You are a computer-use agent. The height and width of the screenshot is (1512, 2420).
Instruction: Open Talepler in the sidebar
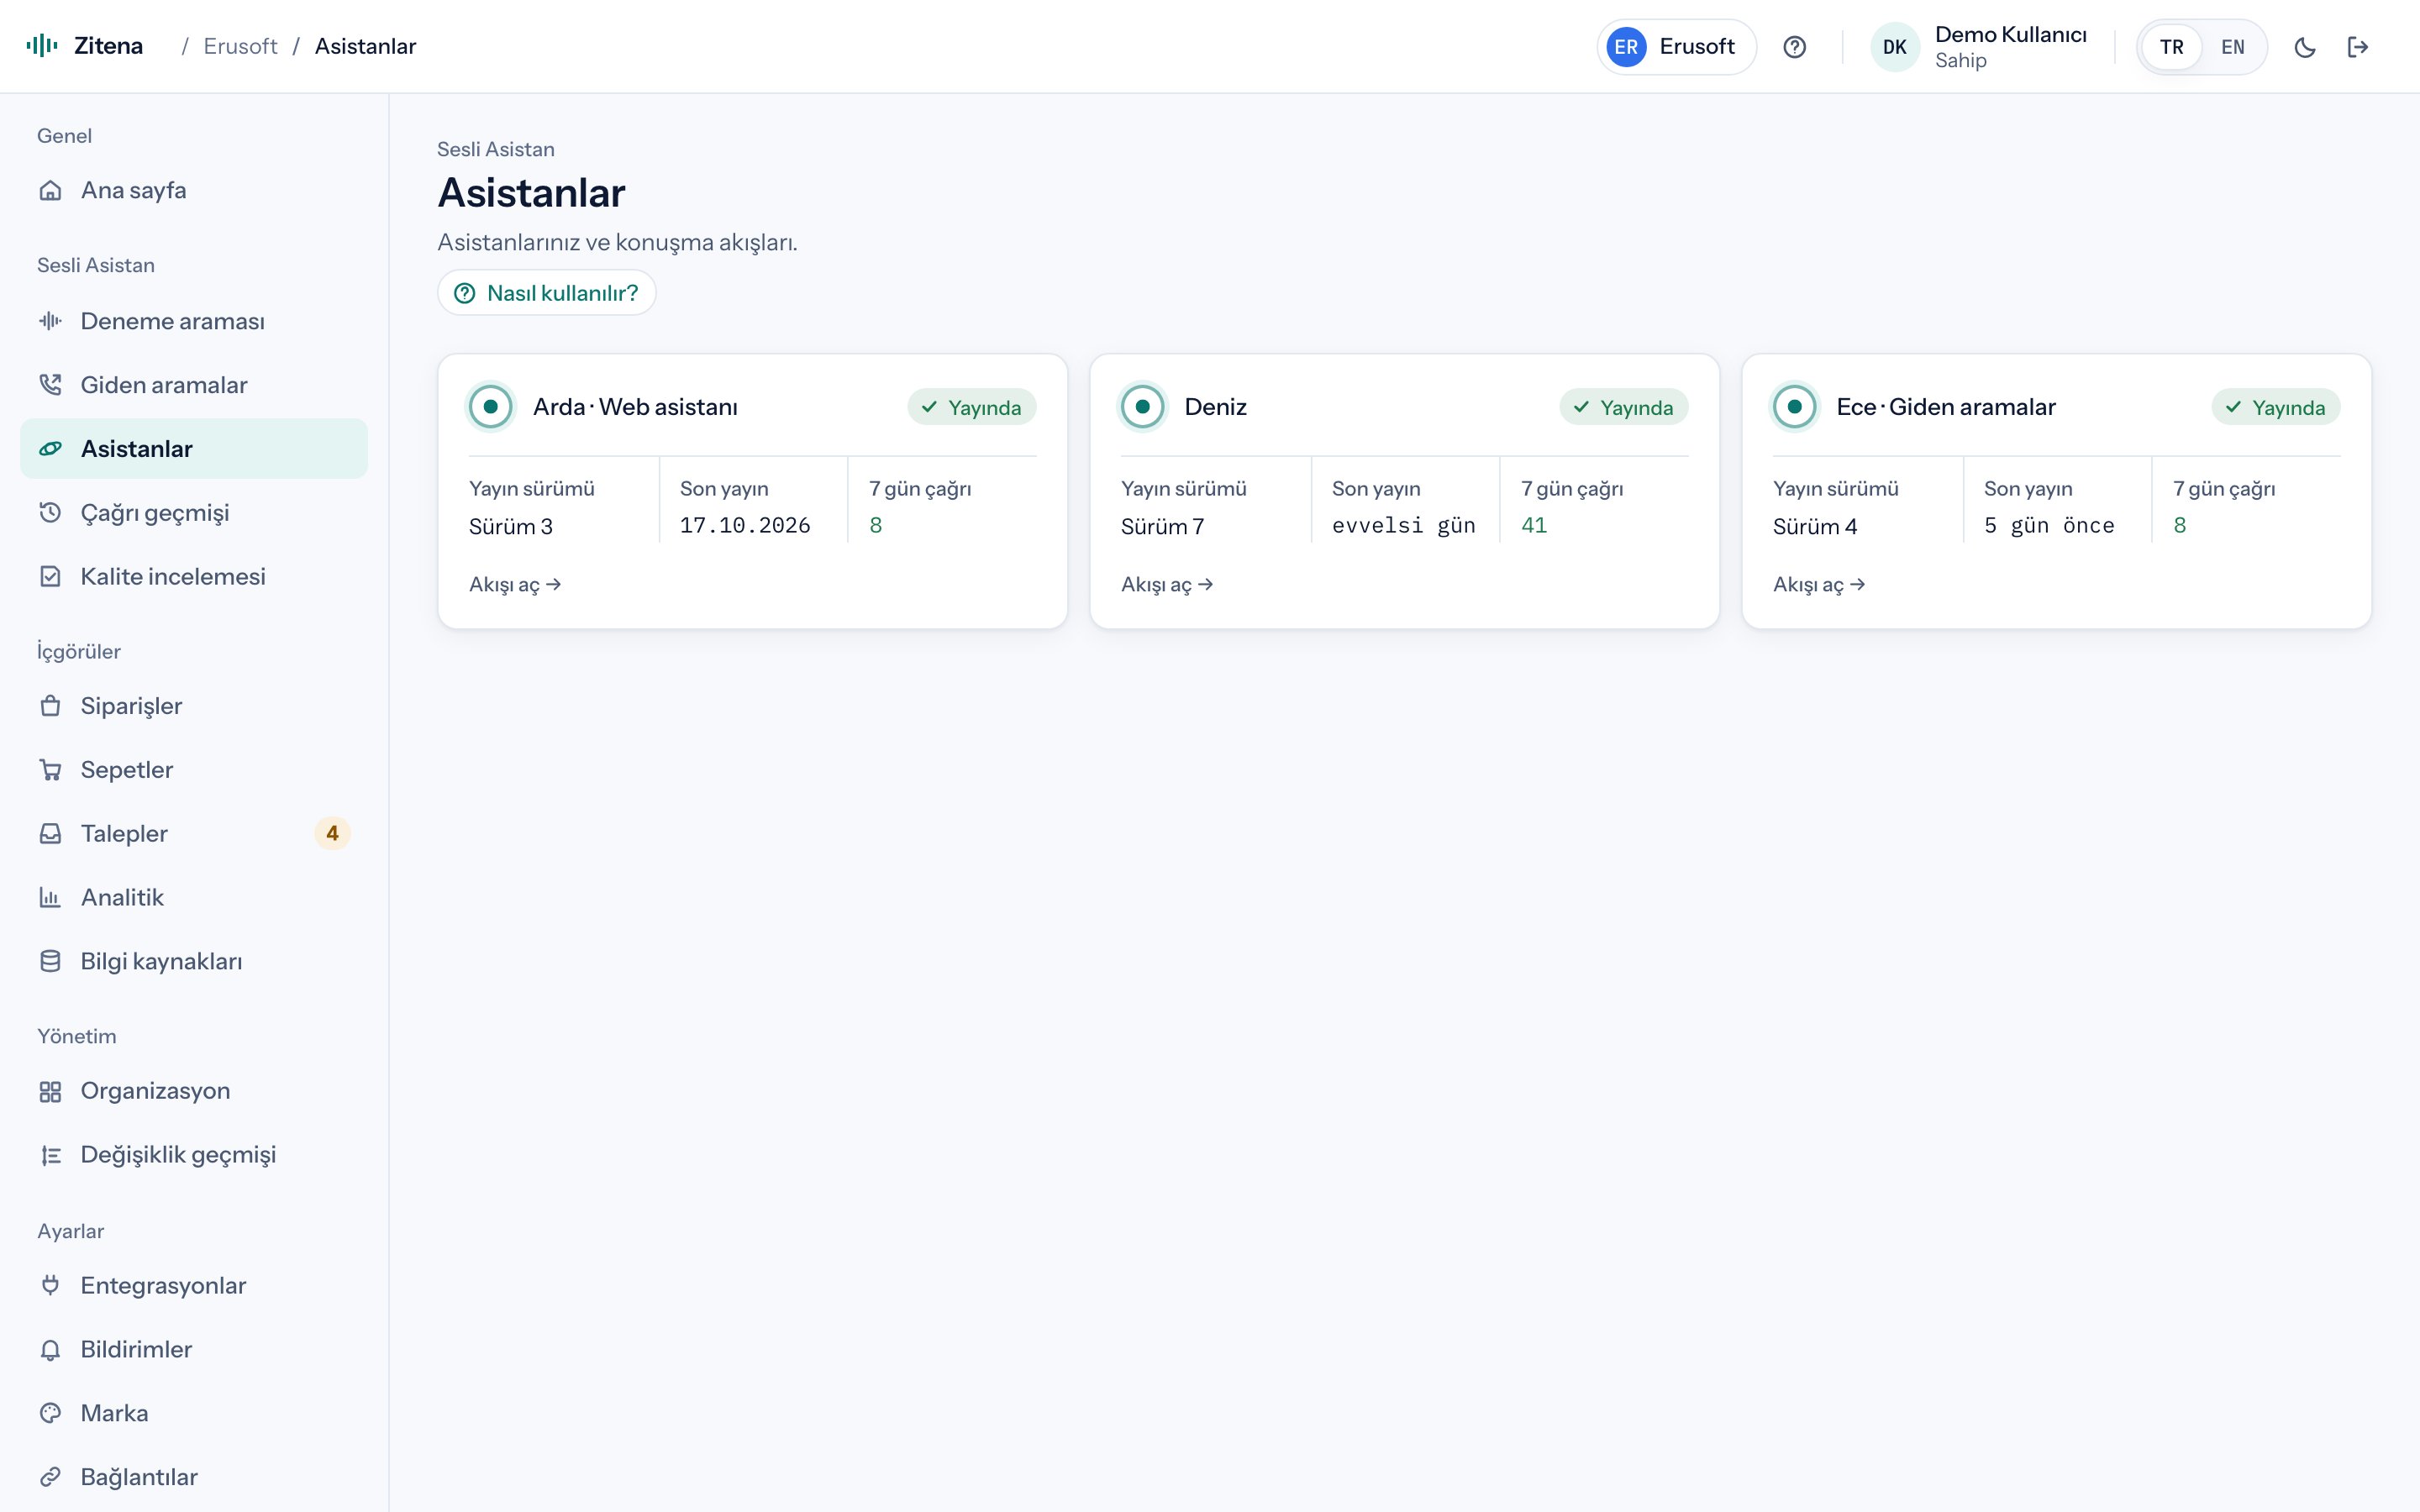194,834
